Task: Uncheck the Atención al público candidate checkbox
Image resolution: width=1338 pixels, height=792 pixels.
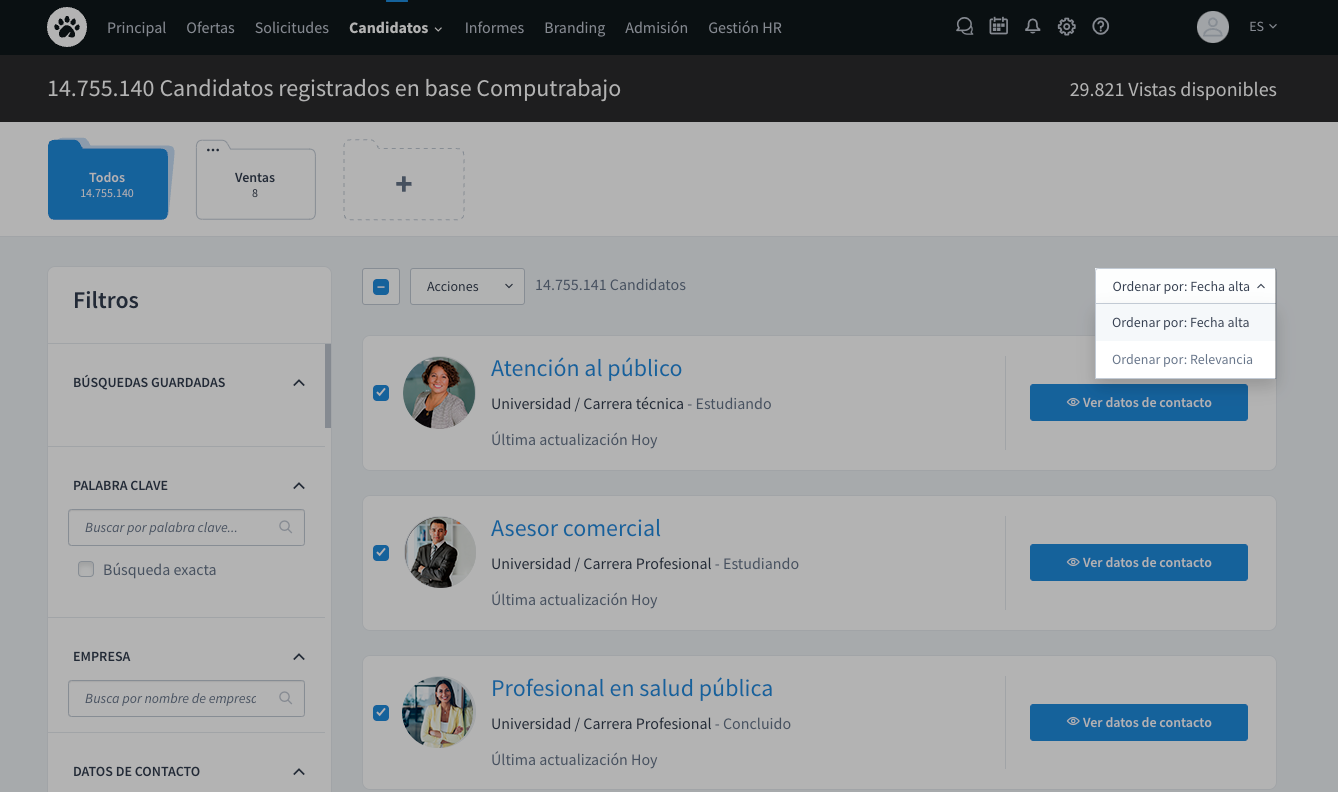Action: tap(381, 393)
